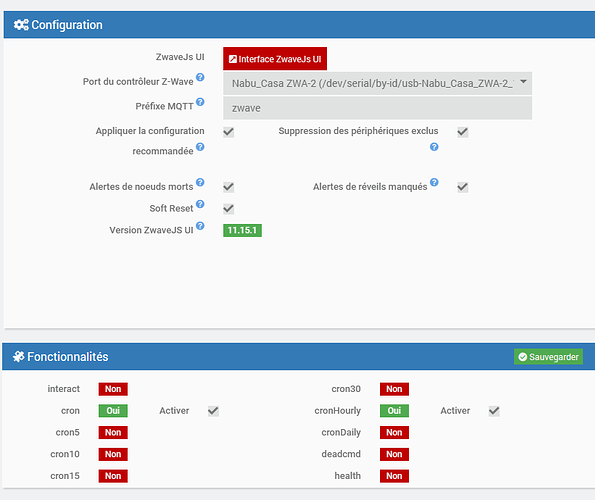
Task: Click the deadcmd Non badge
Action: [394, 454]
